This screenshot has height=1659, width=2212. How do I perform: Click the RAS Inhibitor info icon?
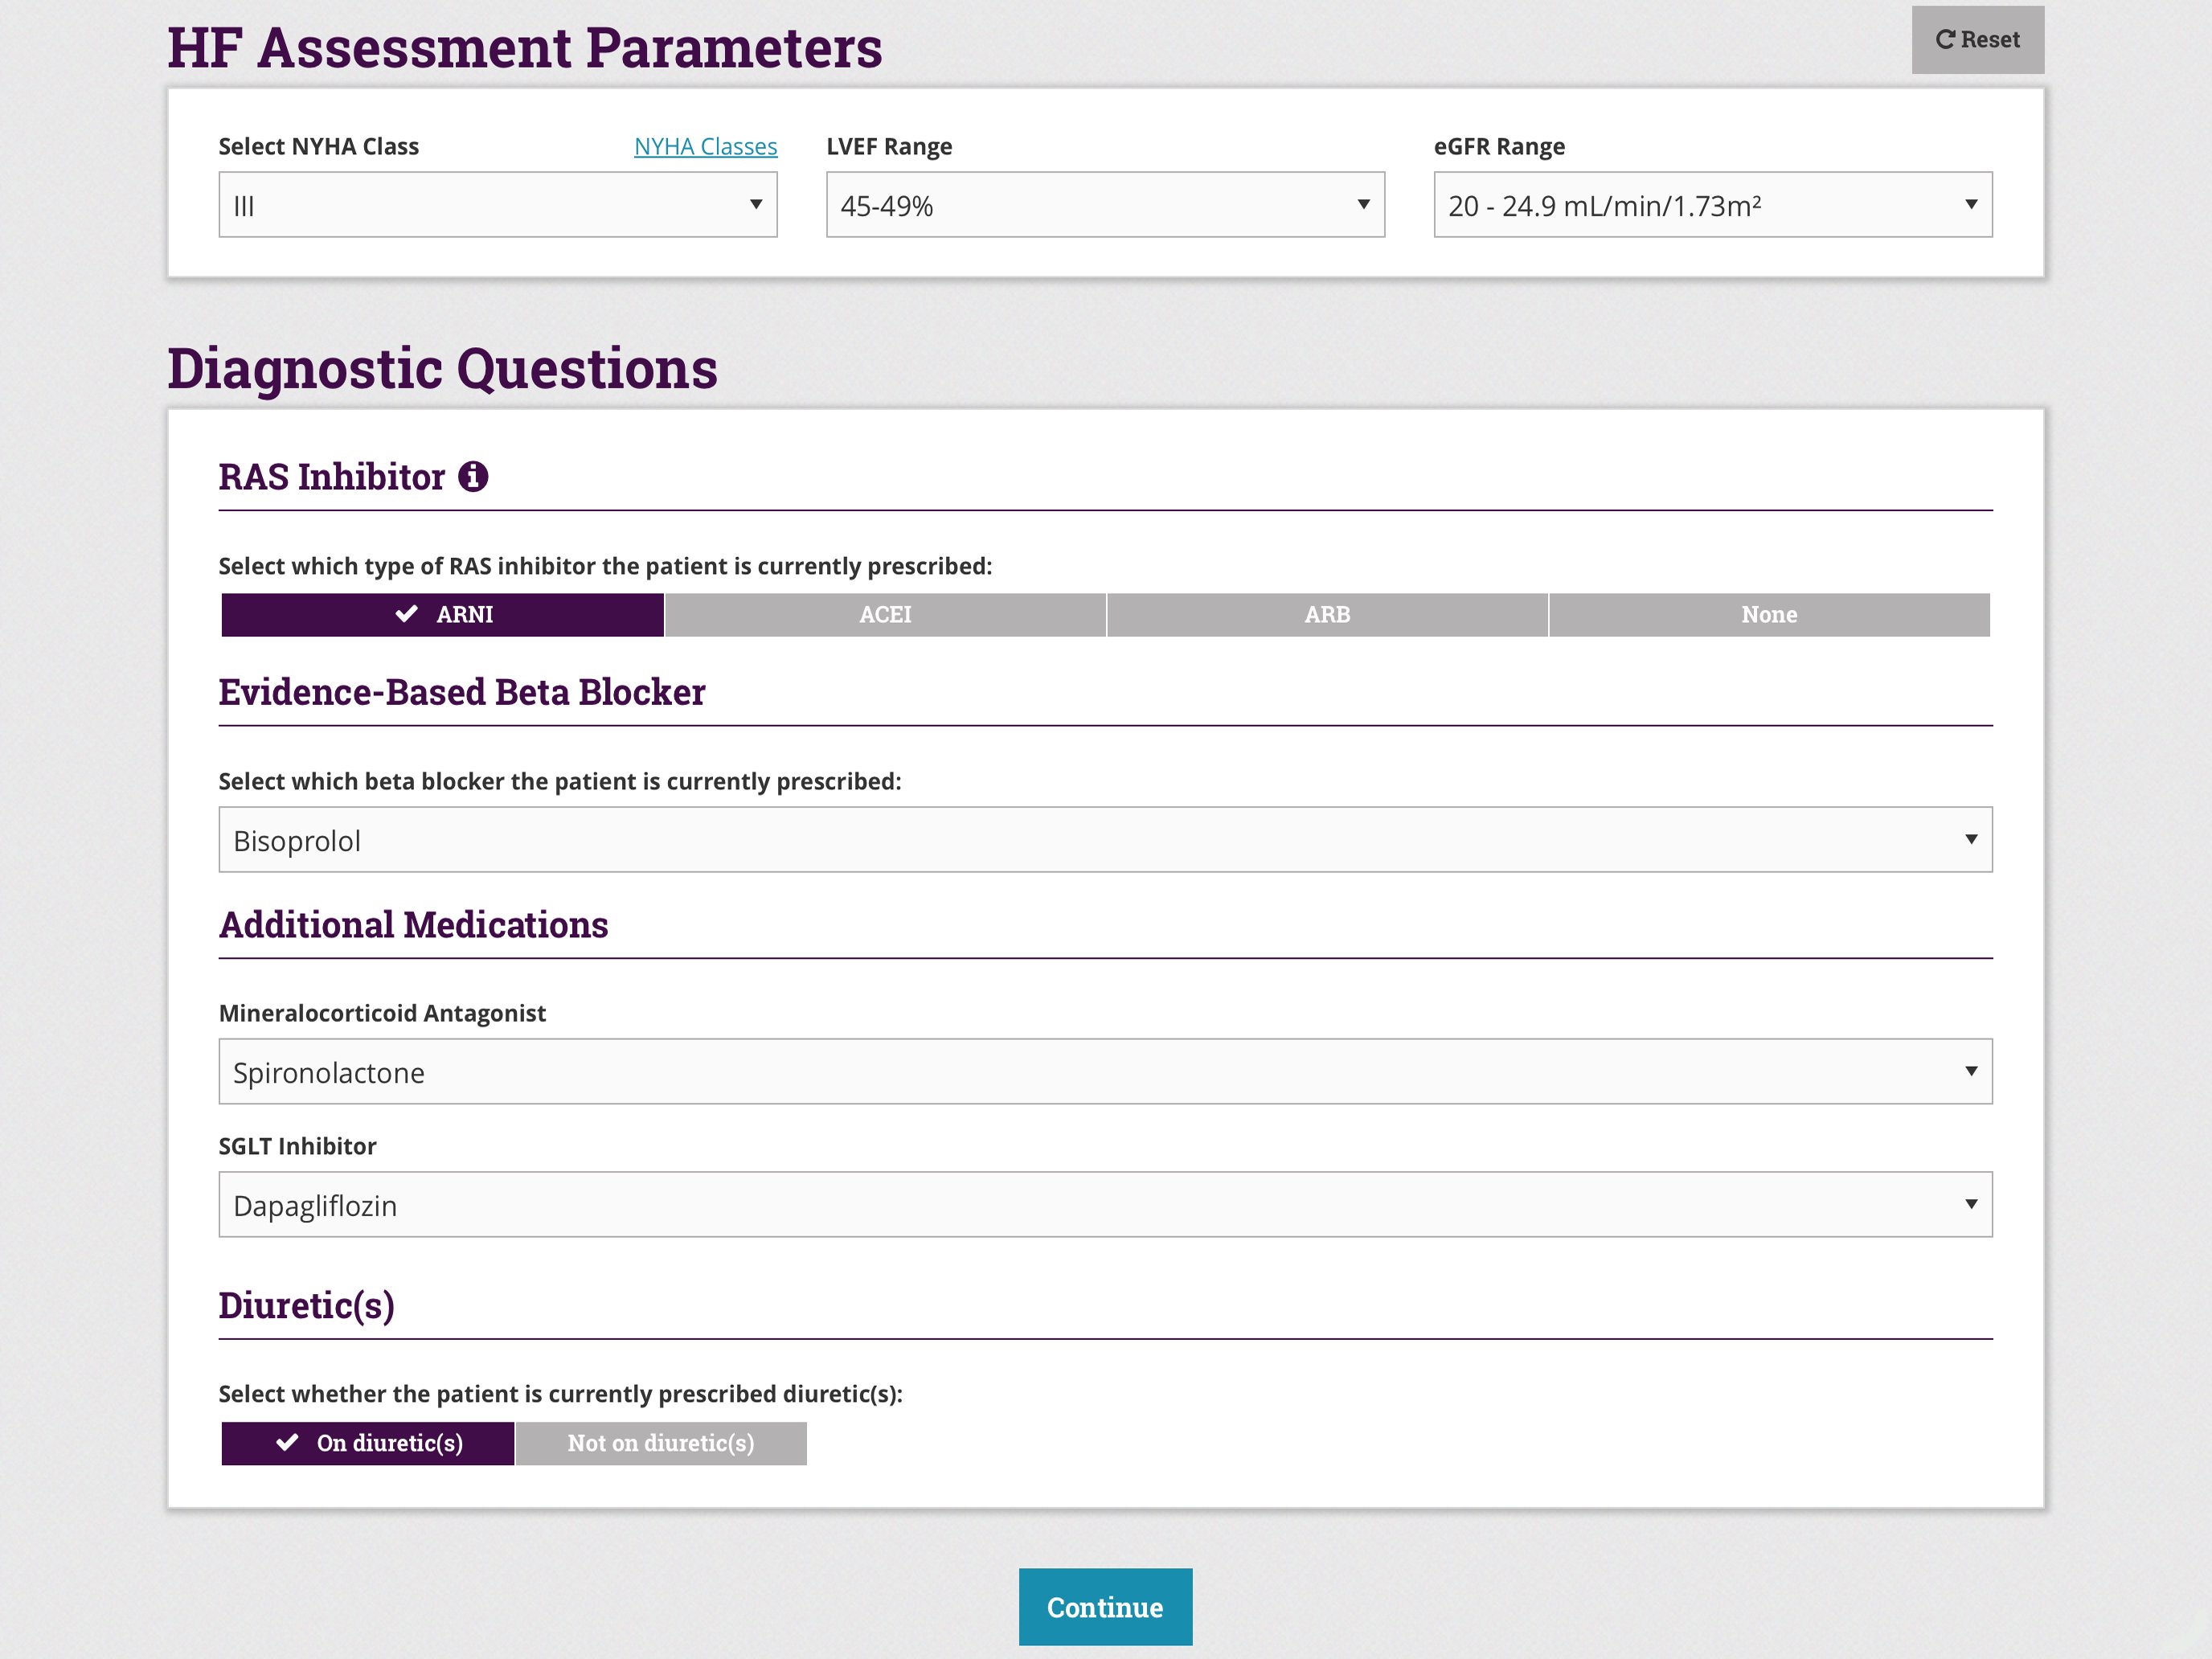tap(473, 477)
